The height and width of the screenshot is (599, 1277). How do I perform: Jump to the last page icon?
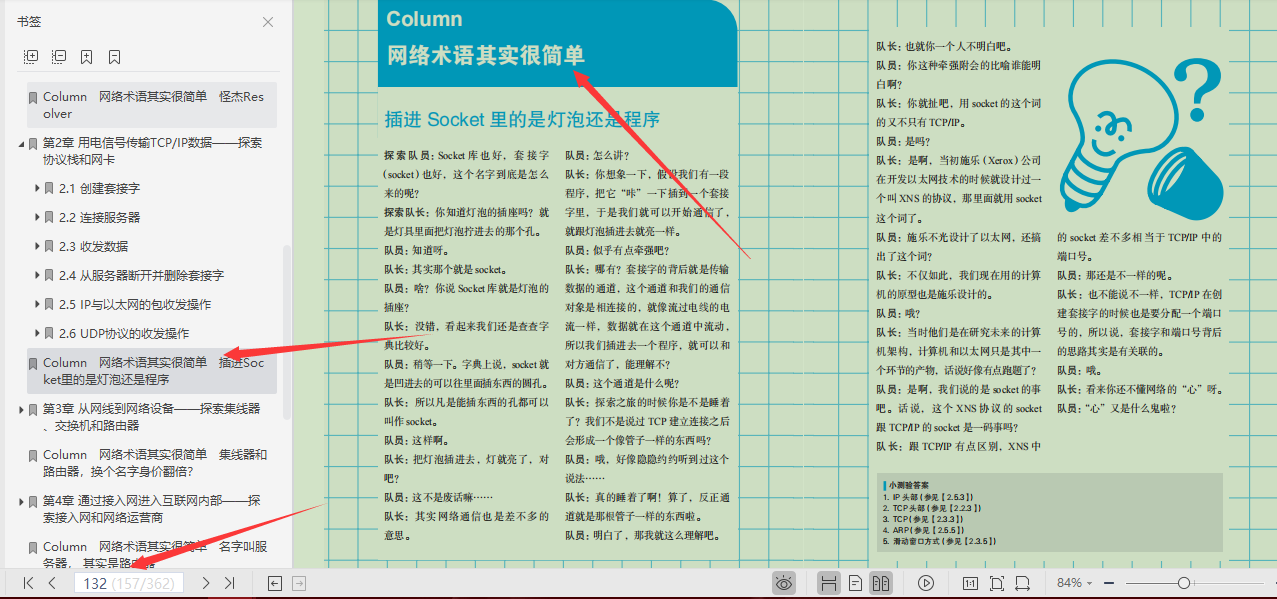pyautogui.click(x=229, y=582)
